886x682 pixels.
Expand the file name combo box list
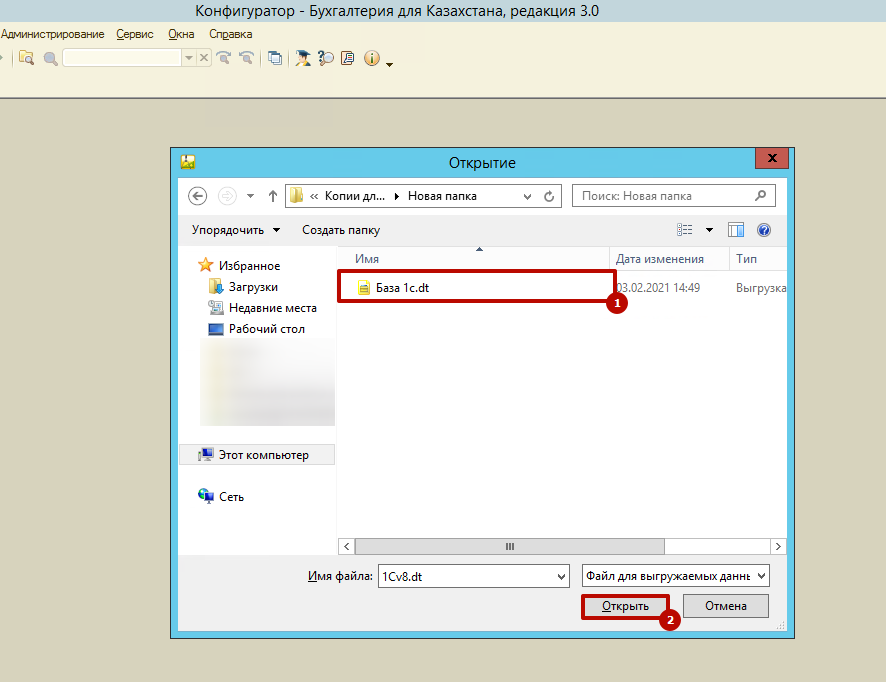point(560,576)
